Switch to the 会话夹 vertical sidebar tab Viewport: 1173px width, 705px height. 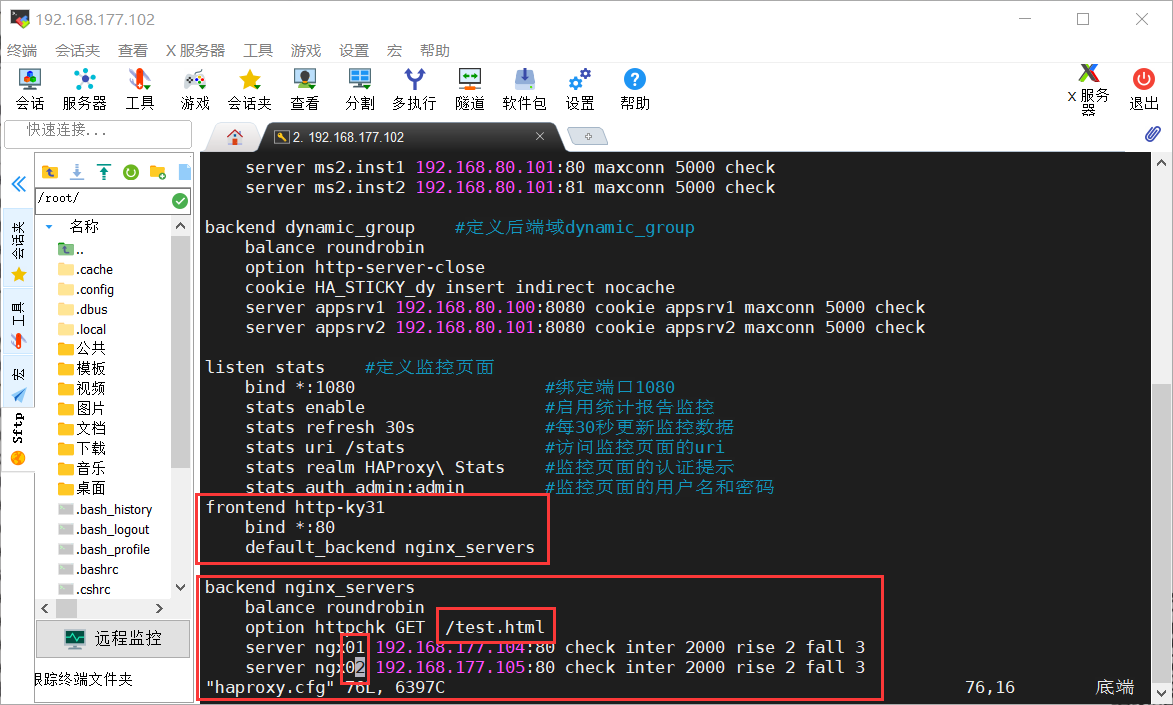click(x=19, y=250)
